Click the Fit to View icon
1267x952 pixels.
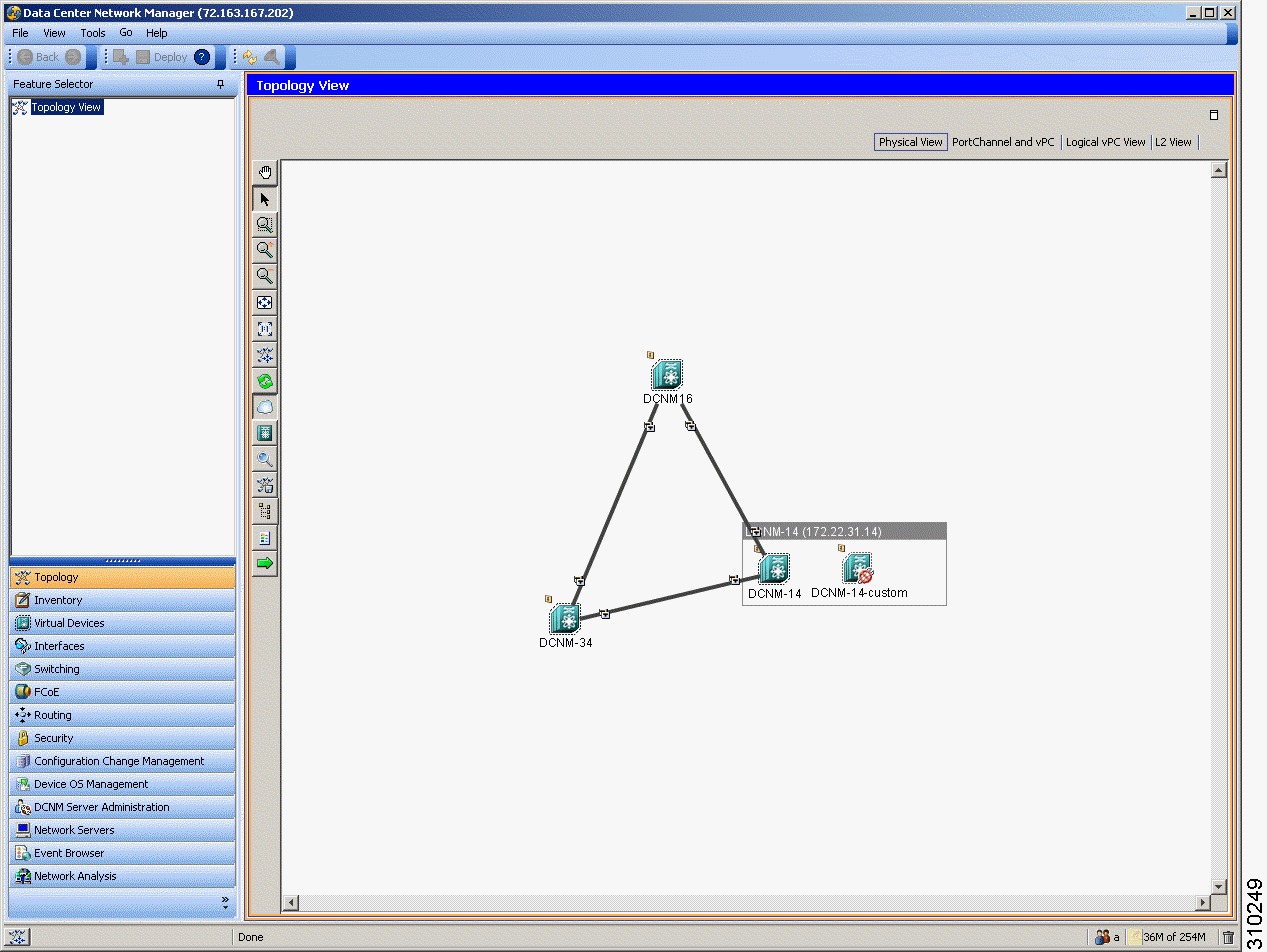264,303
